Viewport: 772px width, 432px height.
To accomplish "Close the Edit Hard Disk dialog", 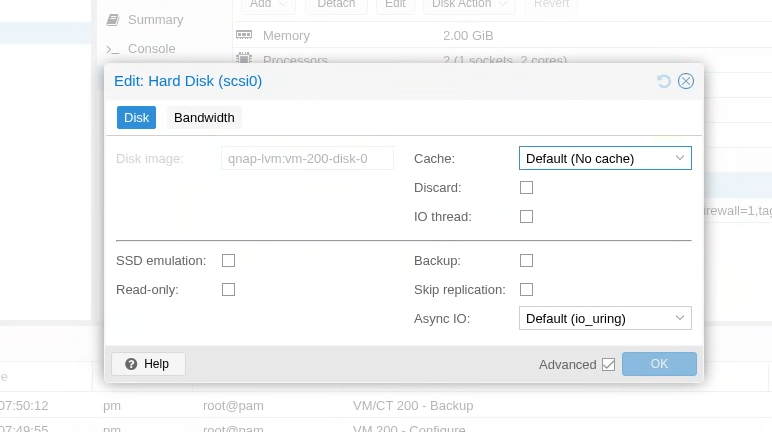I will click(x=686, y=81).
